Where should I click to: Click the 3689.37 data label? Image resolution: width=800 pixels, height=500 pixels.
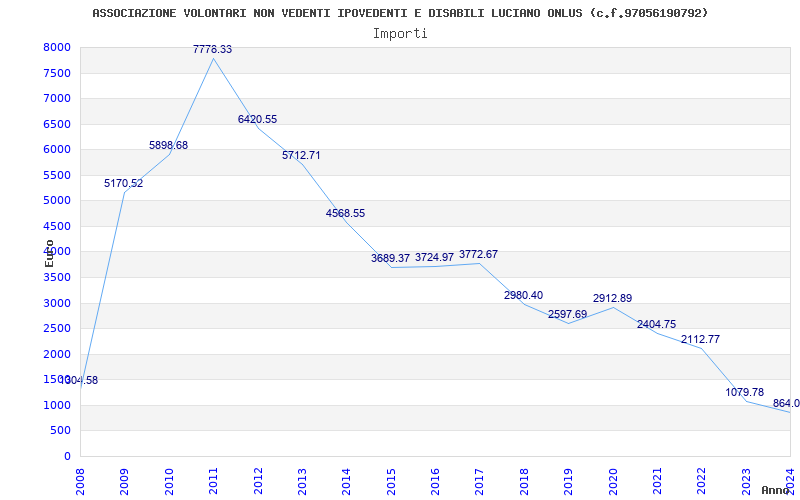[390, 258]
